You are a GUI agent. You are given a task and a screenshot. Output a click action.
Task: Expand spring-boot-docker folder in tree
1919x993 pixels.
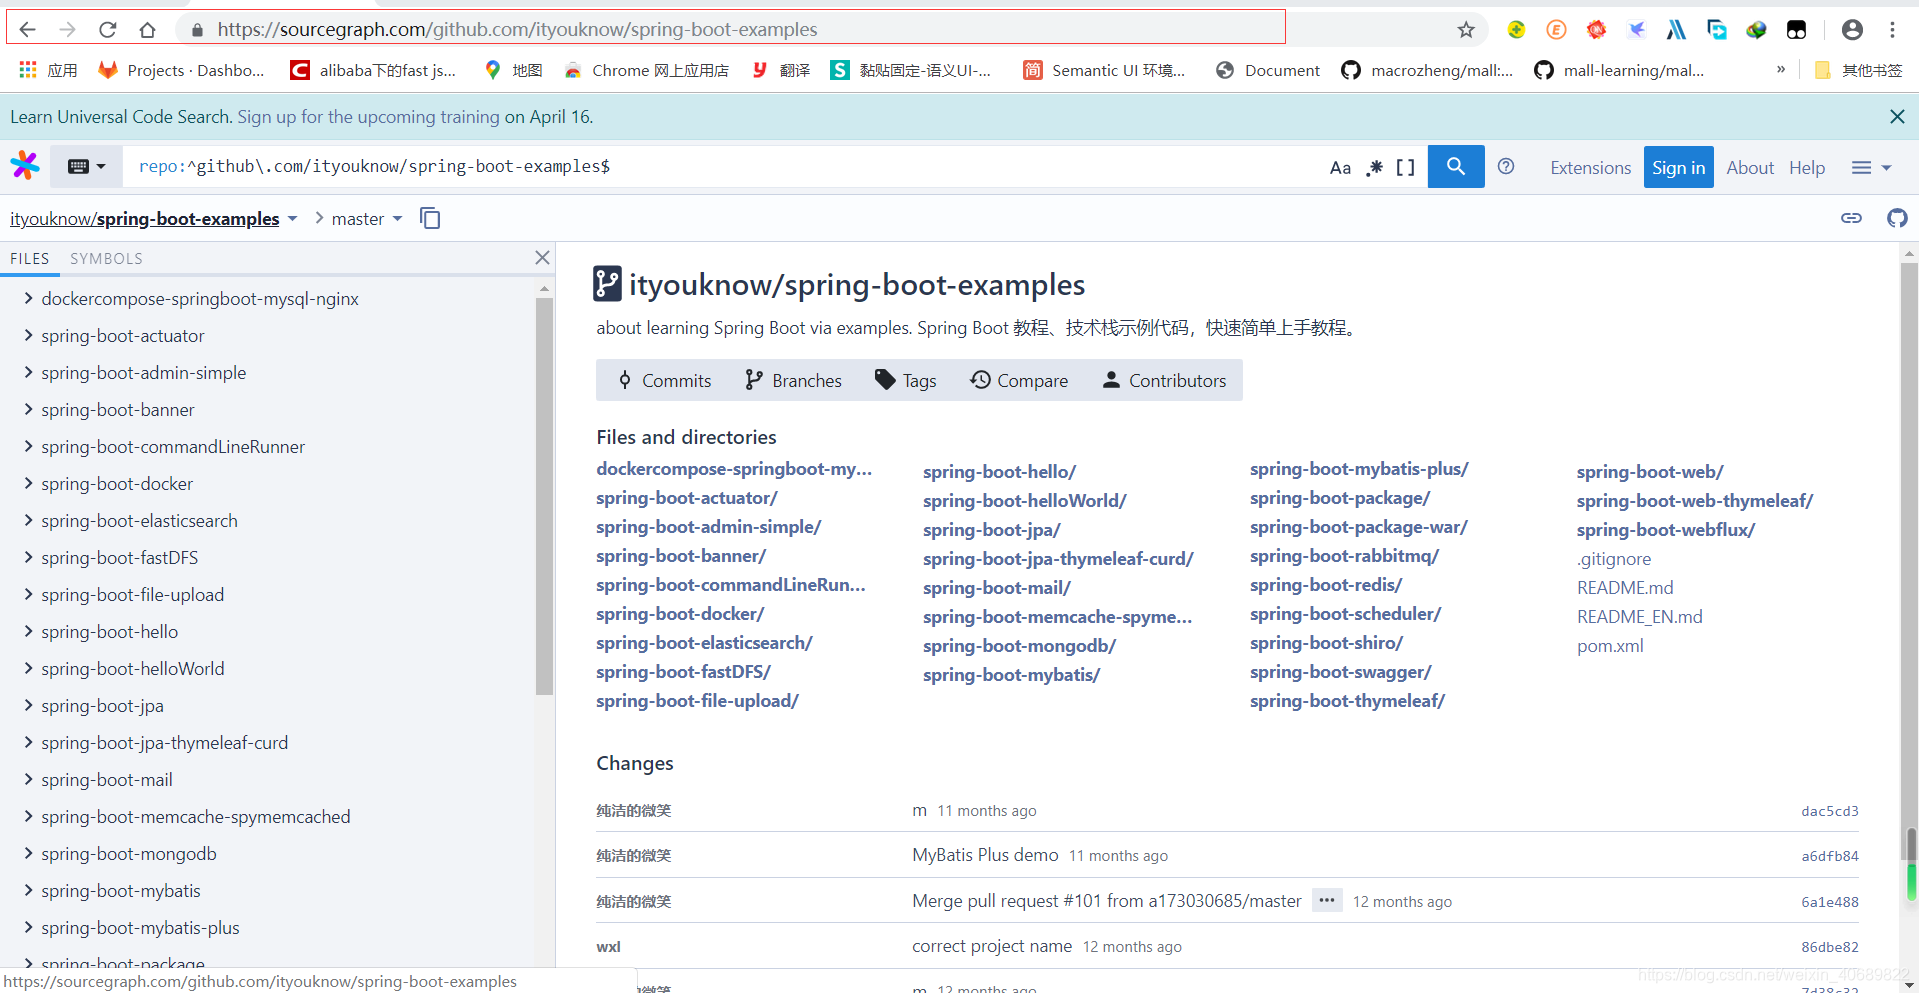coord(28,483)
